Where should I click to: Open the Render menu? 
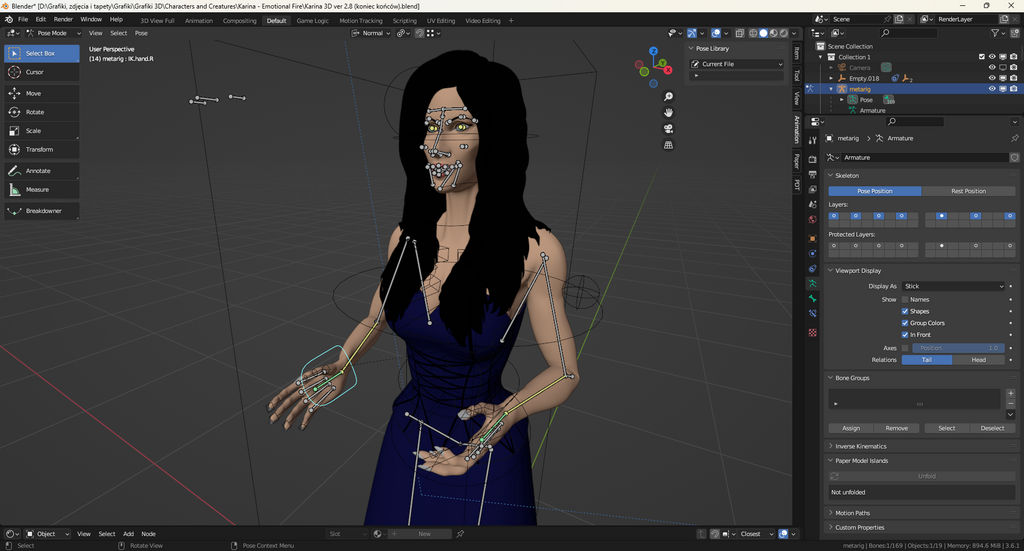(x=63, y=19)
